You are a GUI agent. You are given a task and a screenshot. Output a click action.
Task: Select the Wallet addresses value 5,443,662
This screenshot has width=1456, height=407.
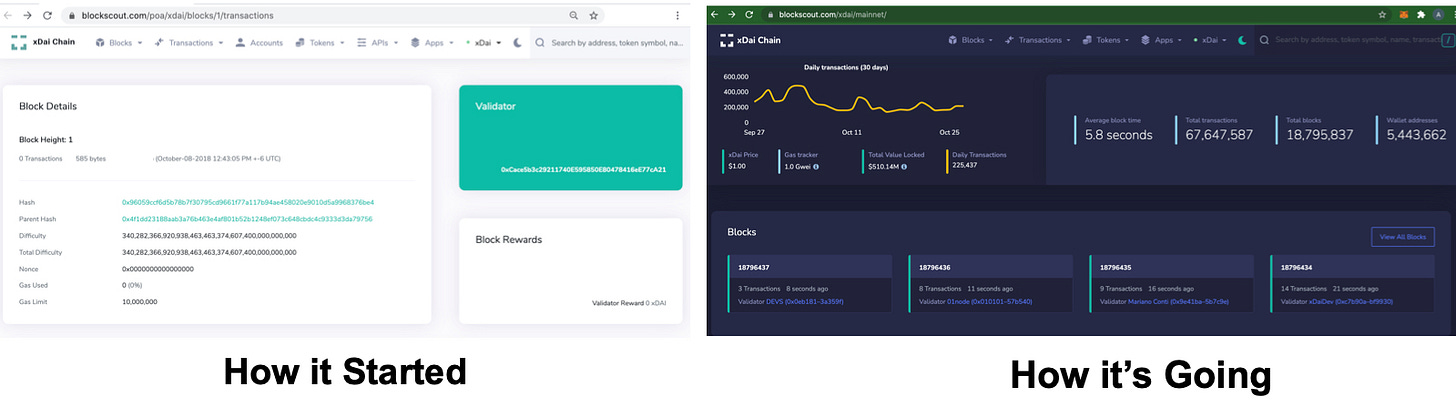click(x=1417, y=135)
